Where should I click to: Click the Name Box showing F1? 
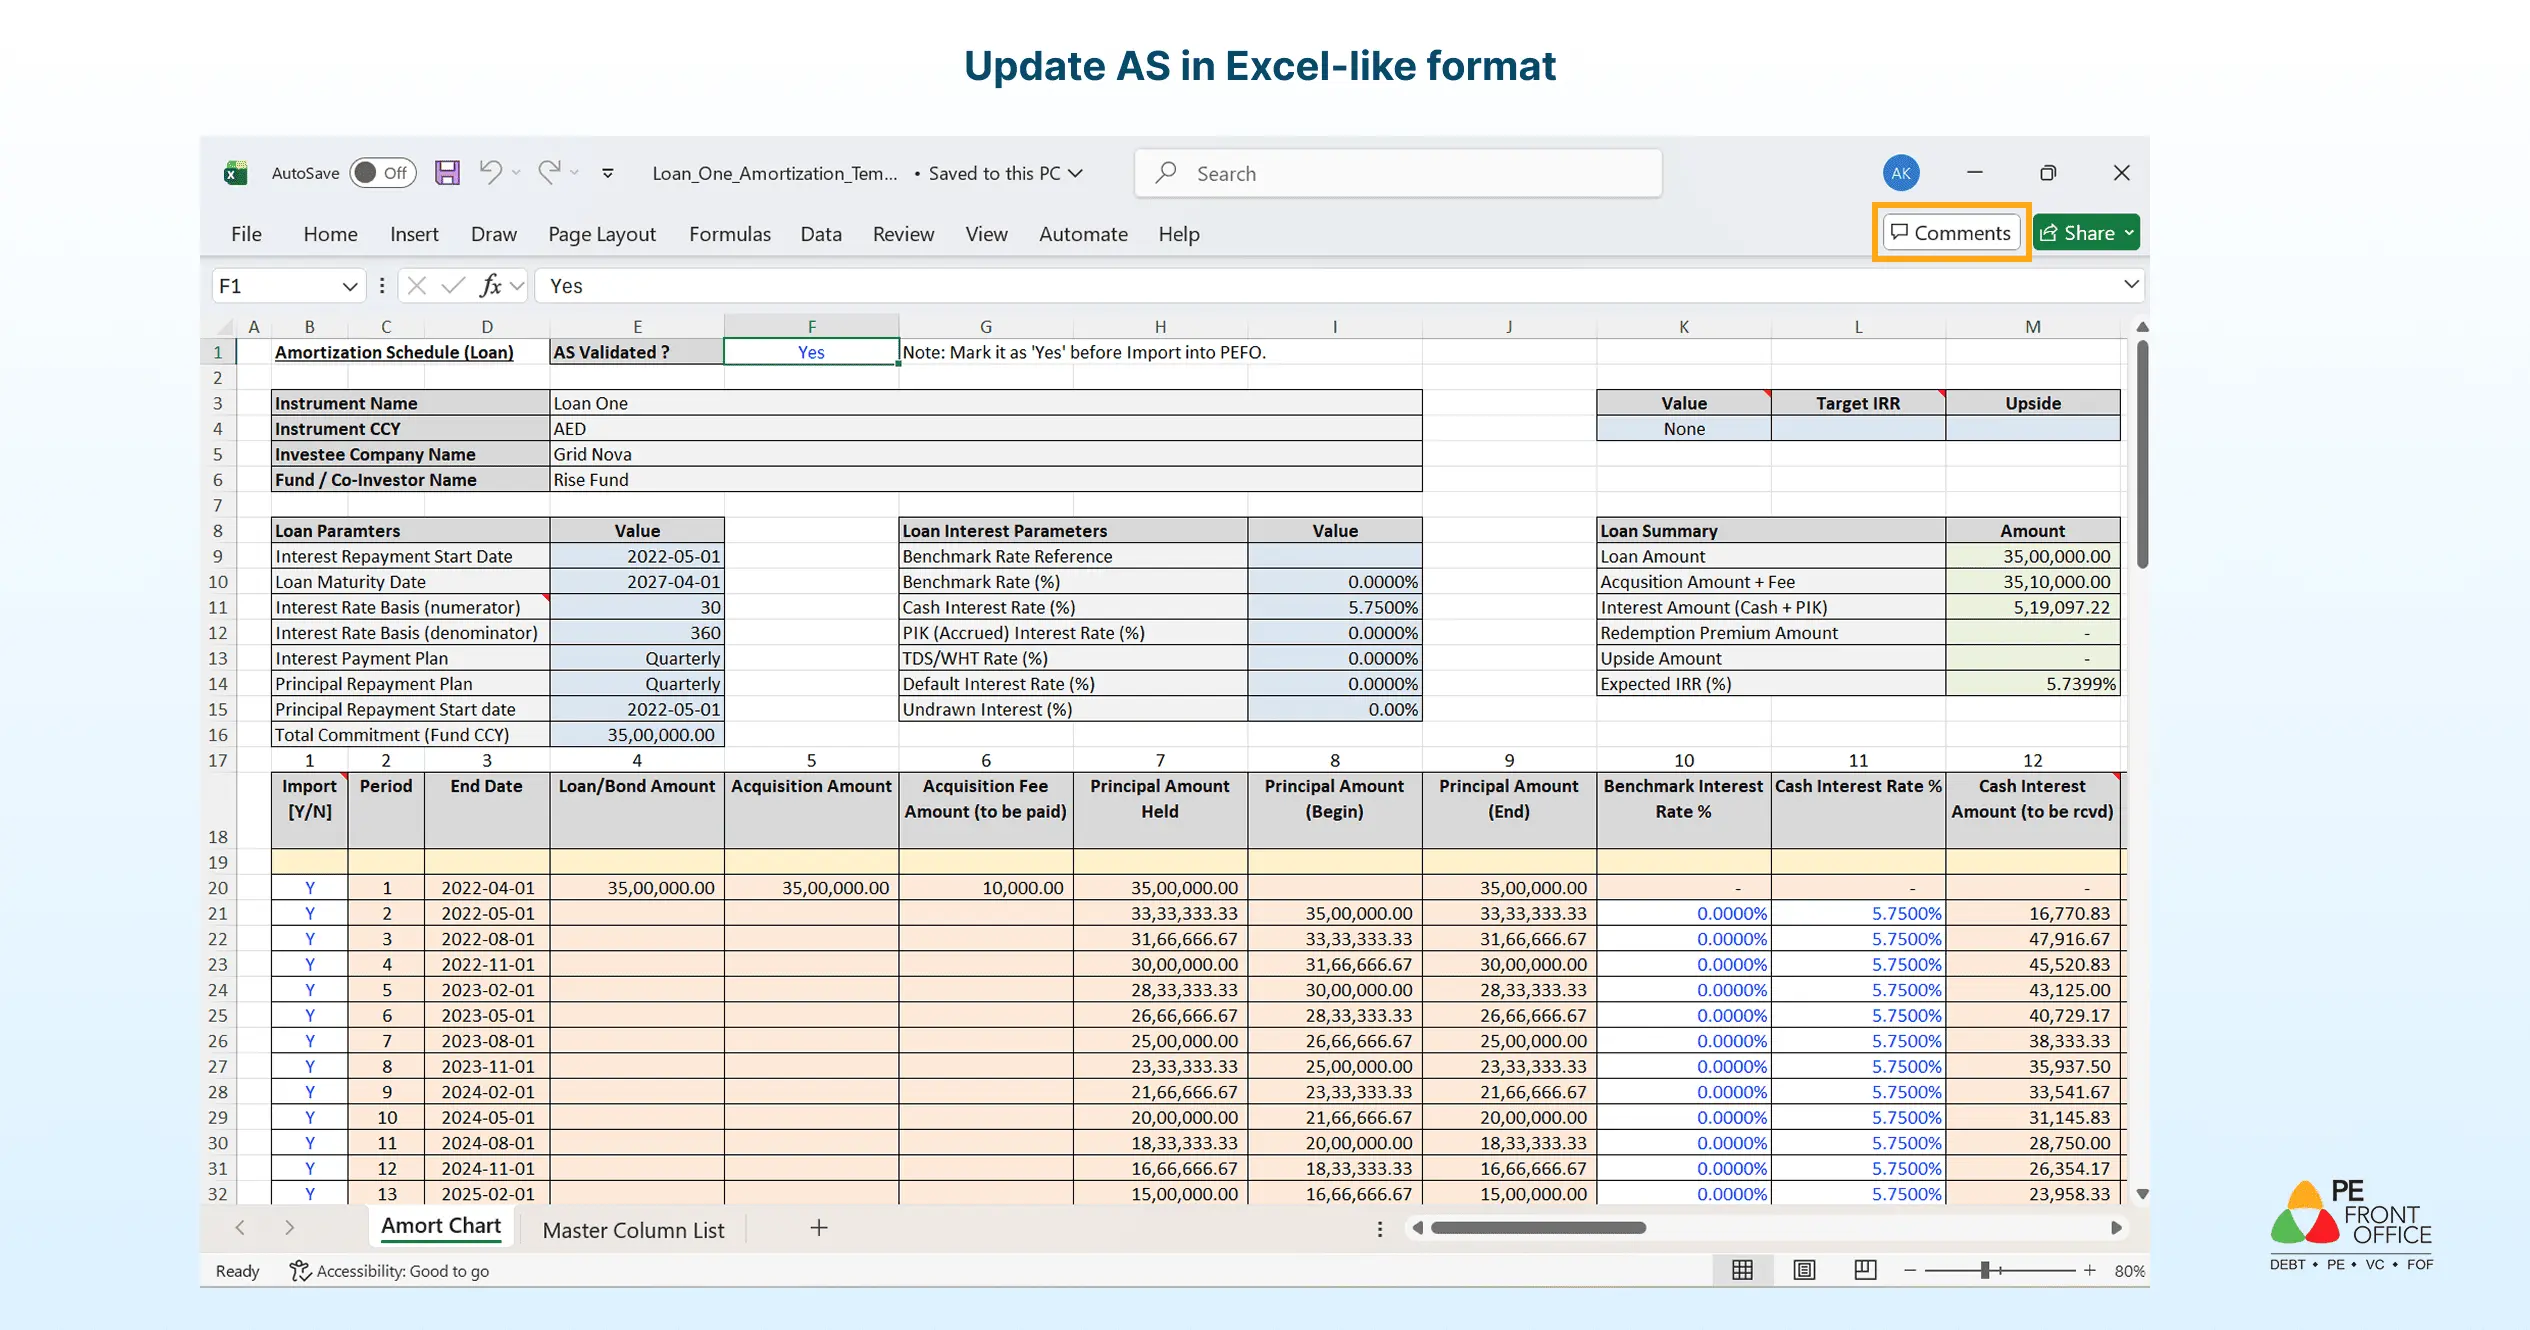point(276,286)
